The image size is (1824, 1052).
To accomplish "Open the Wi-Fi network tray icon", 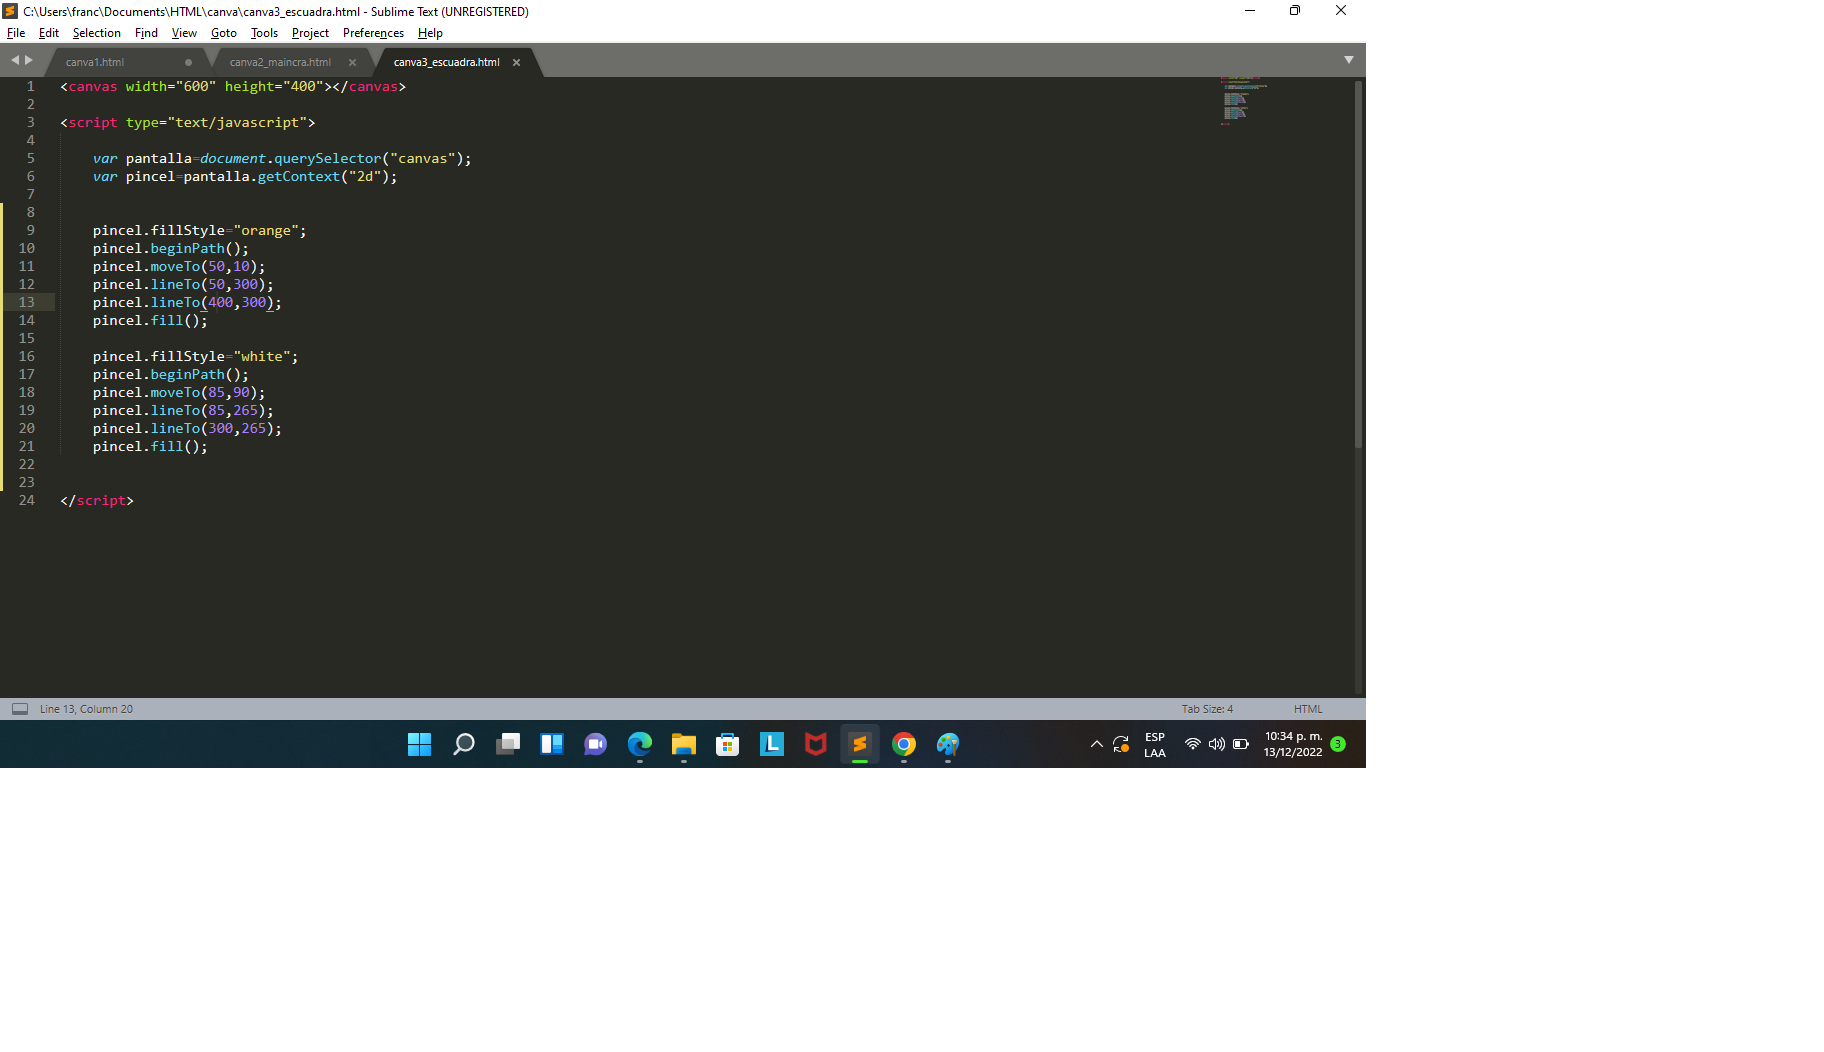I will (x=1193, y=744).
